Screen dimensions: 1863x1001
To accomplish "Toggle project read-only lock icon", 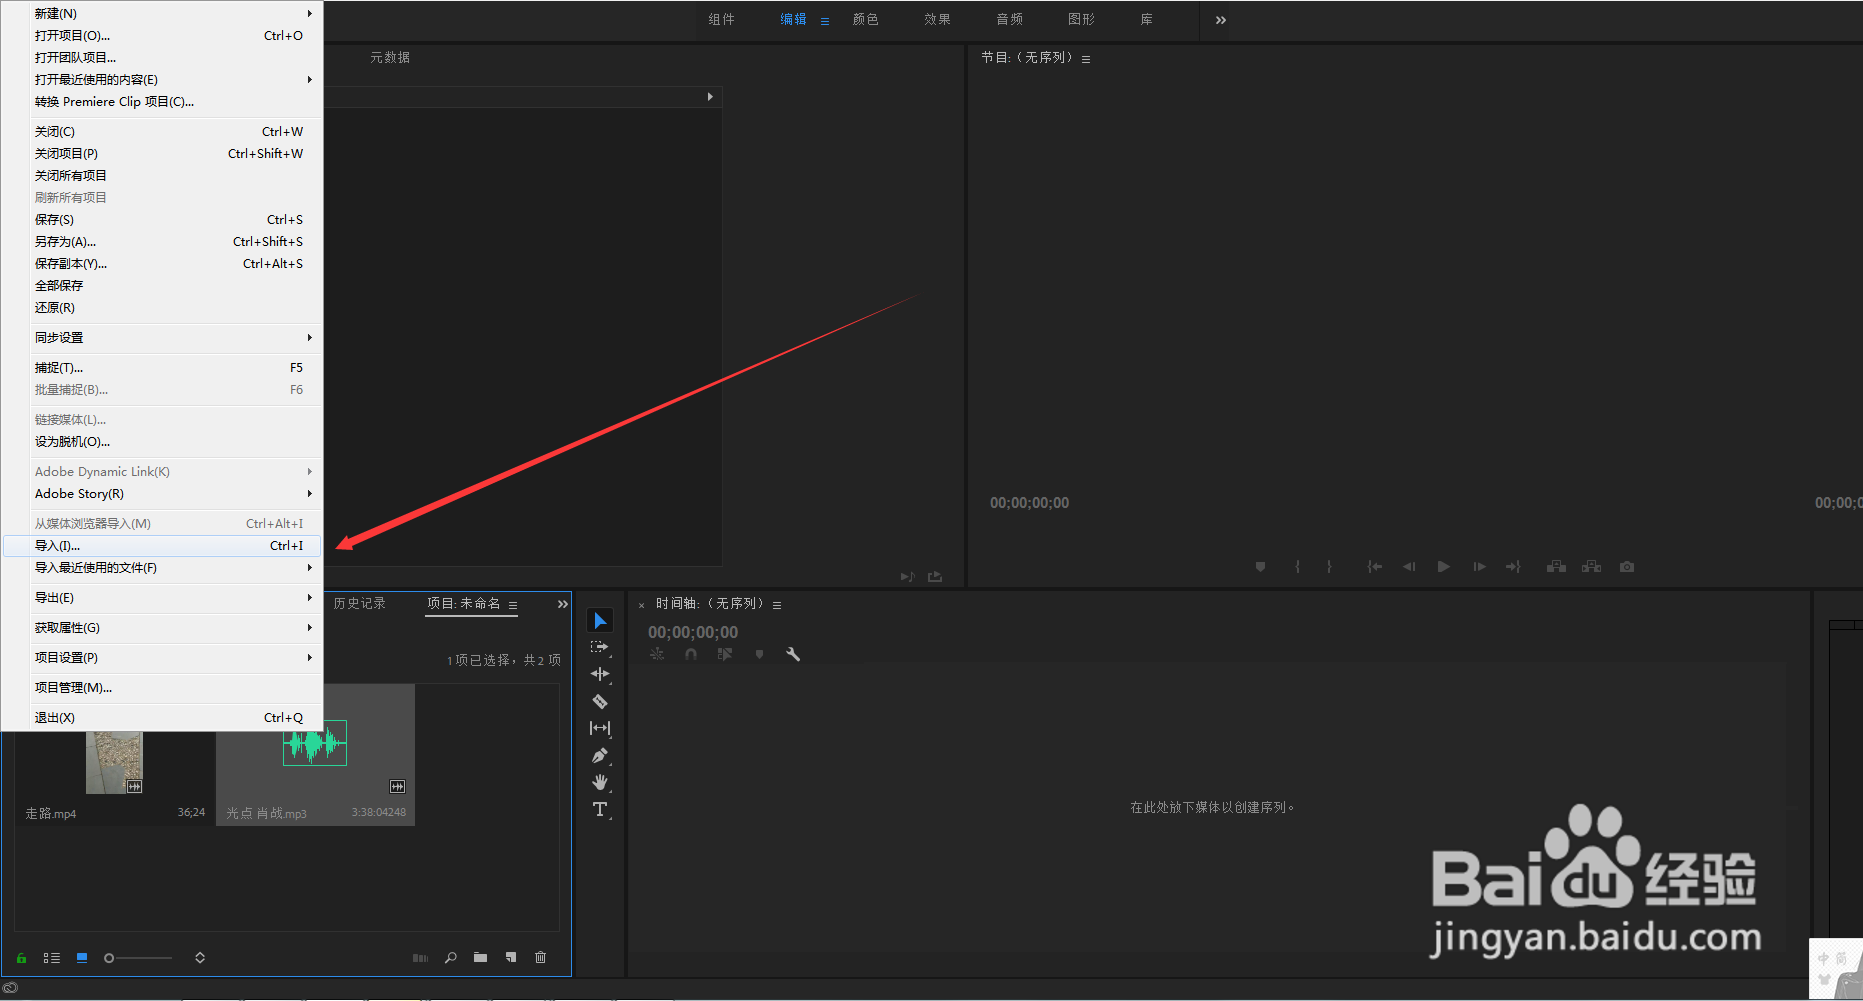I will point(21,958).
